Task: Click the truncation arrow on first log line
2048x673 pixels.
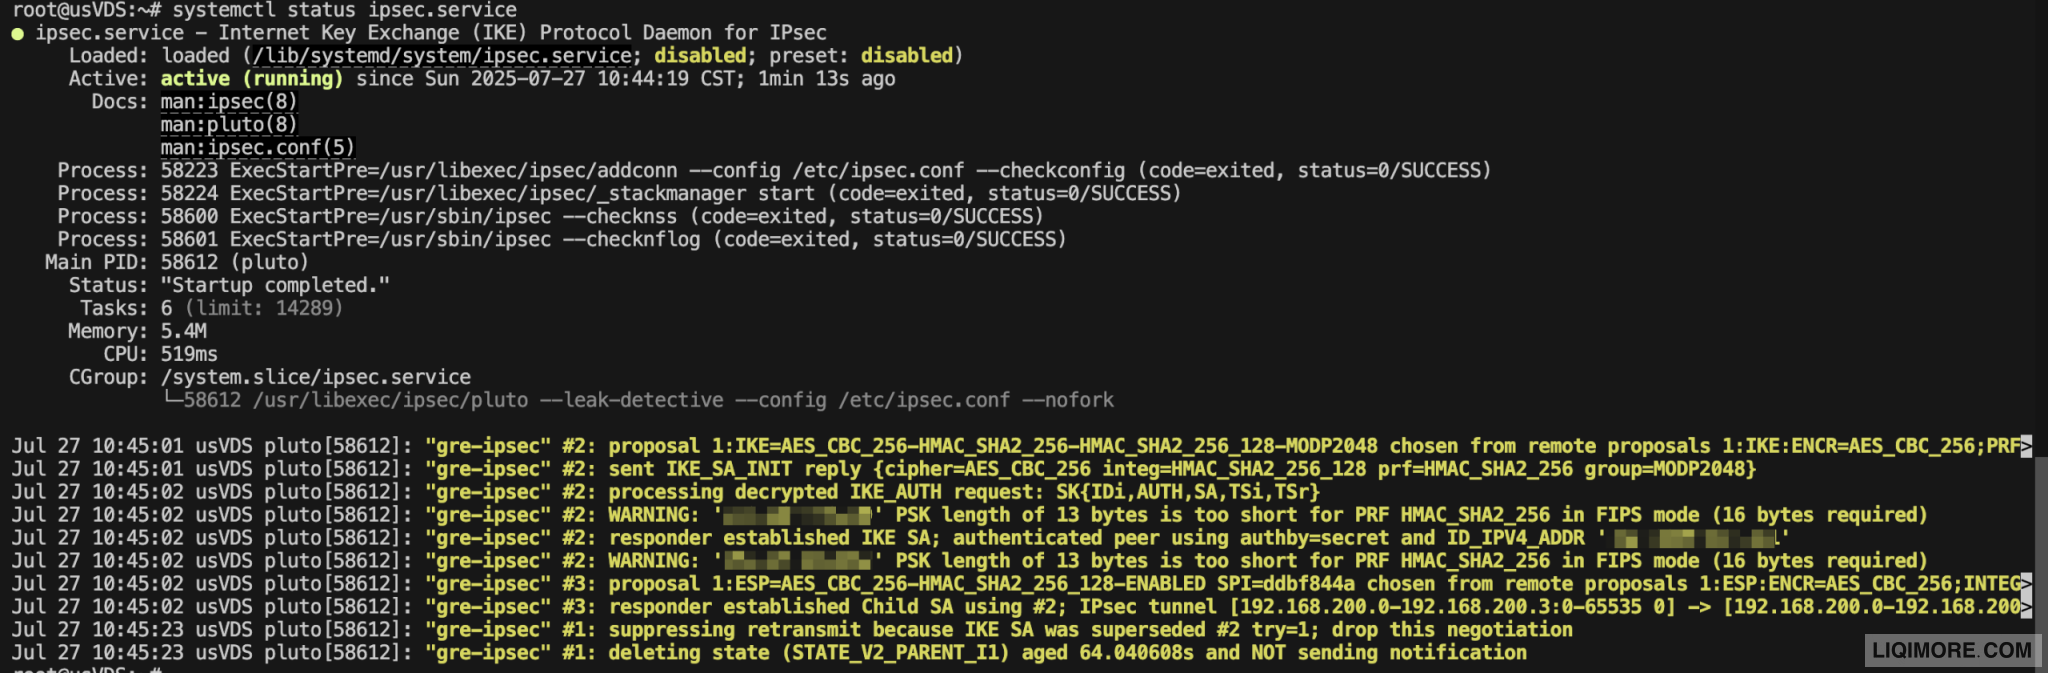Action: pyautogui.click(x=2026, y=446)
